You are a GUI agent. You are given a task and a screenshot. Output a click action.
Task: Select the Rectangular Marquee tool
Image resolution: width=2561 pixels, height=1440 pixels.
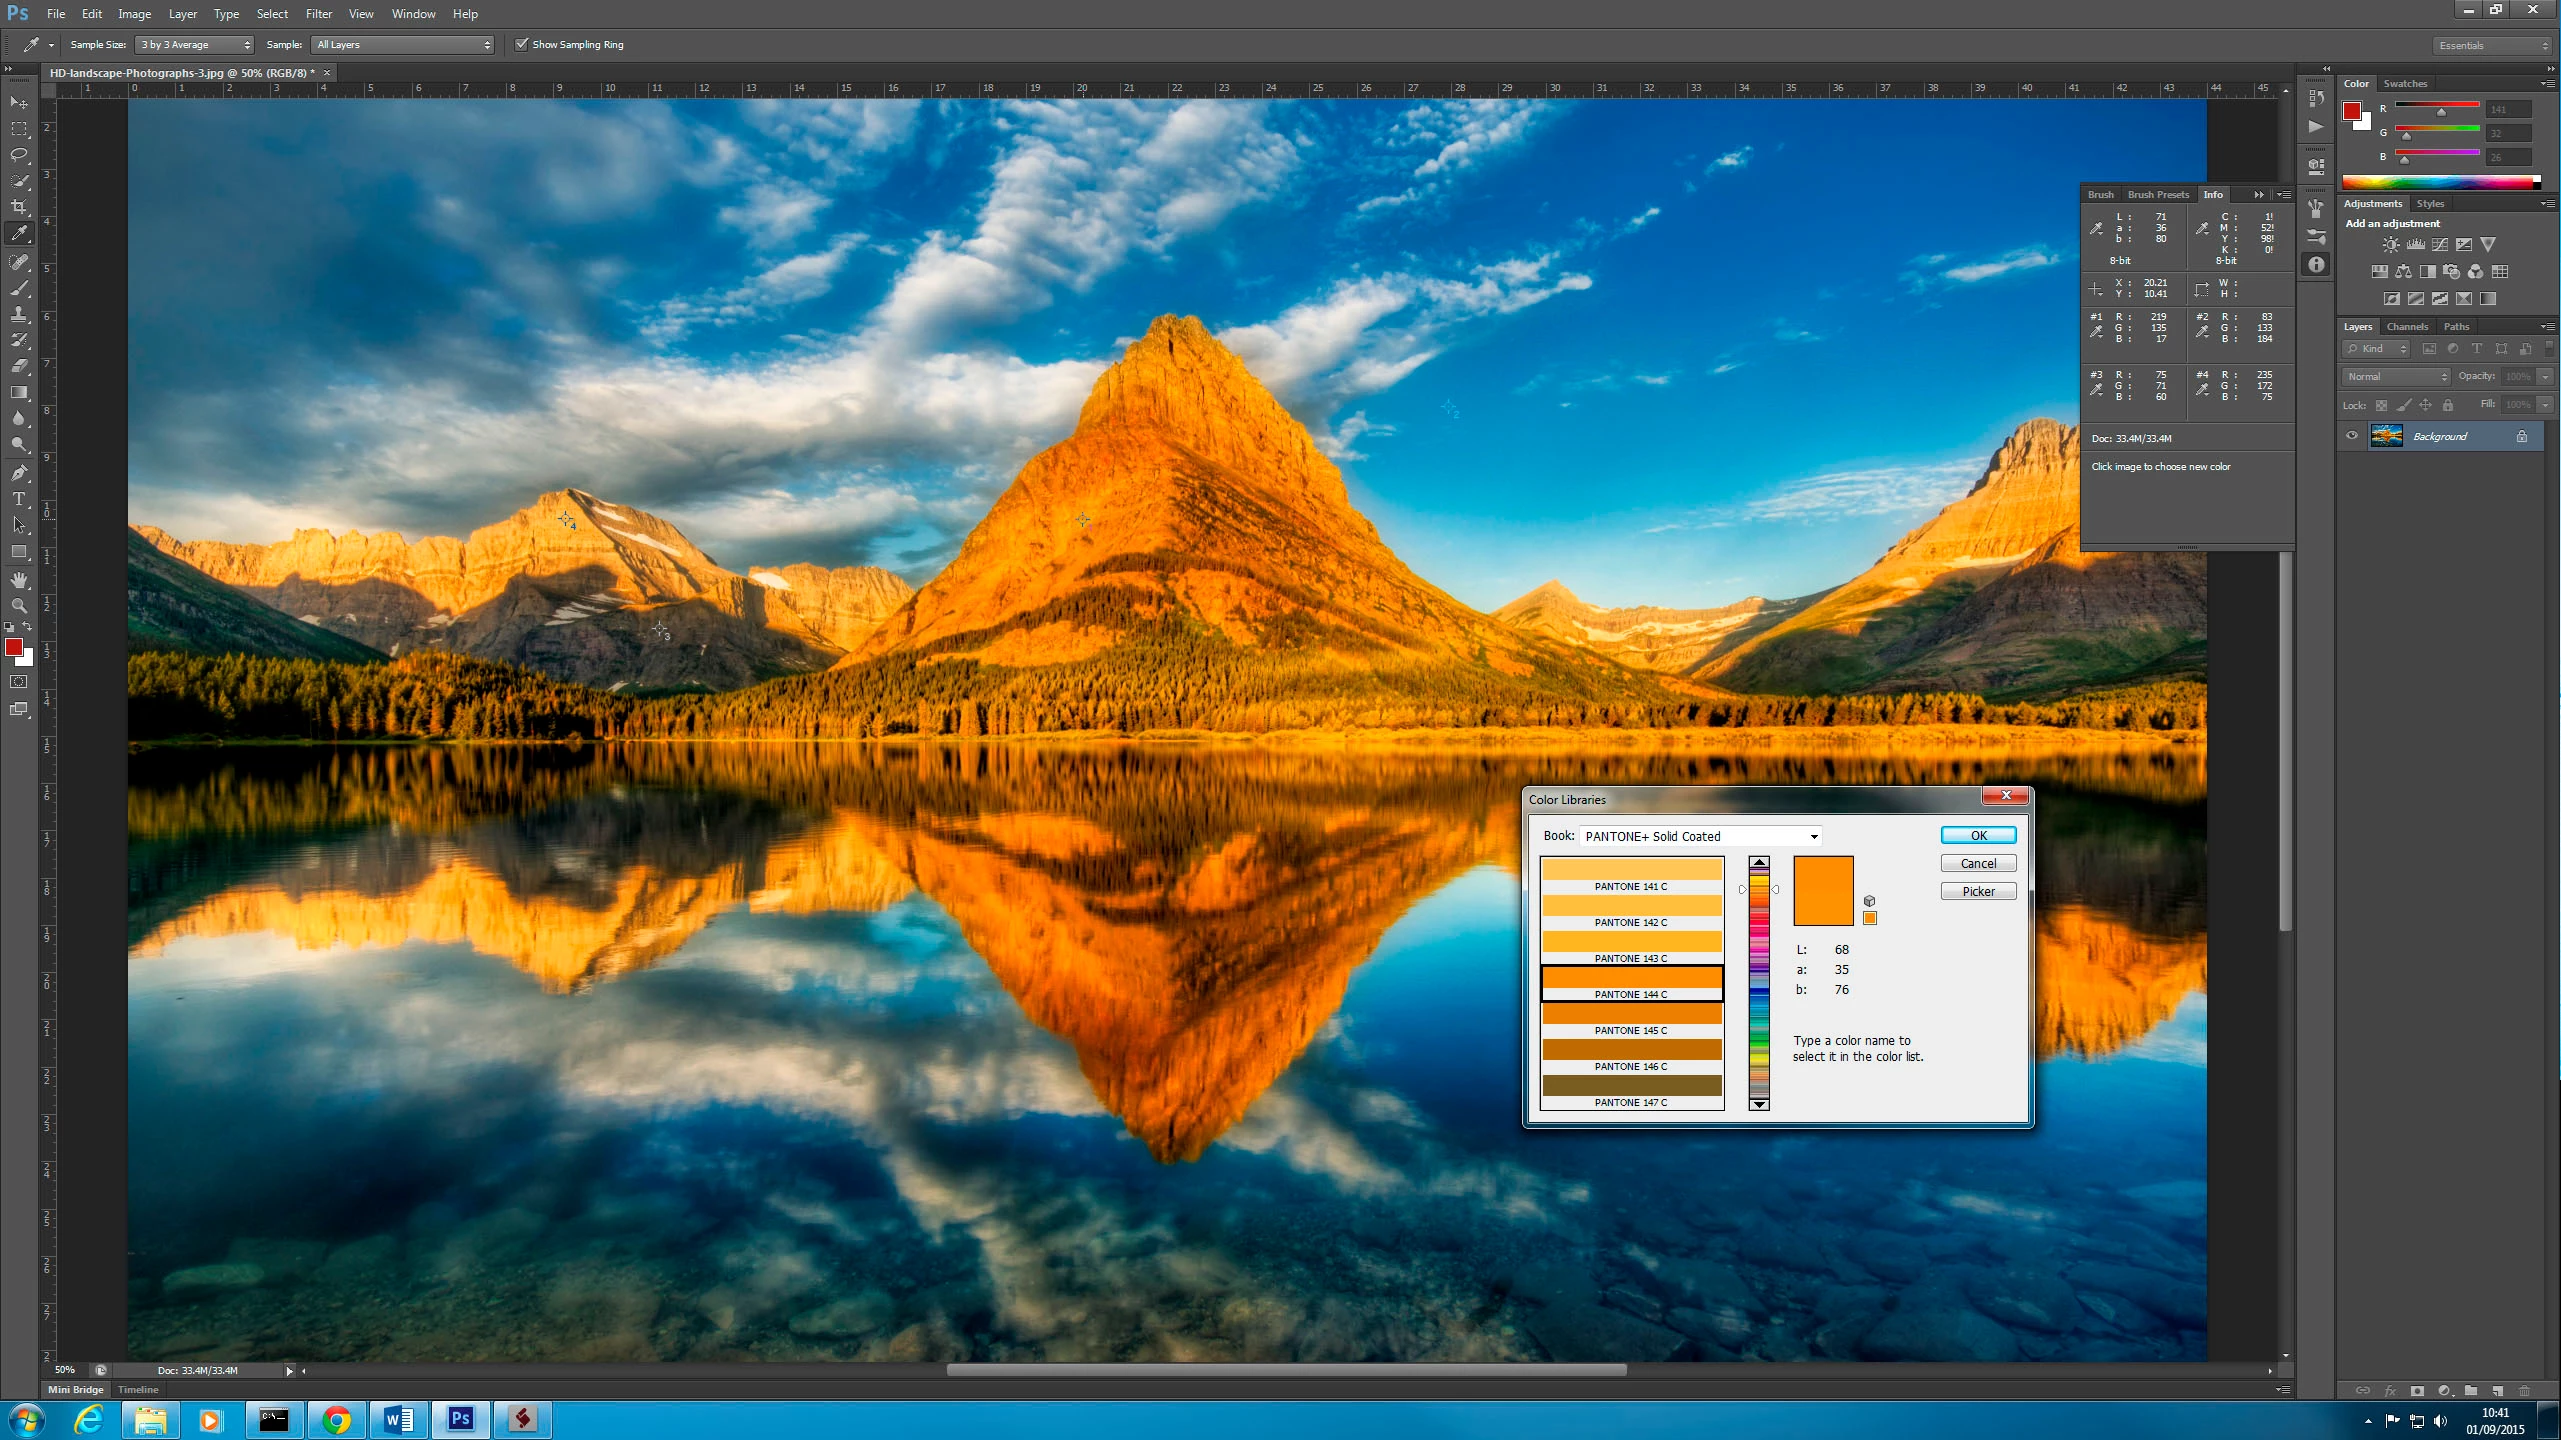19,129
